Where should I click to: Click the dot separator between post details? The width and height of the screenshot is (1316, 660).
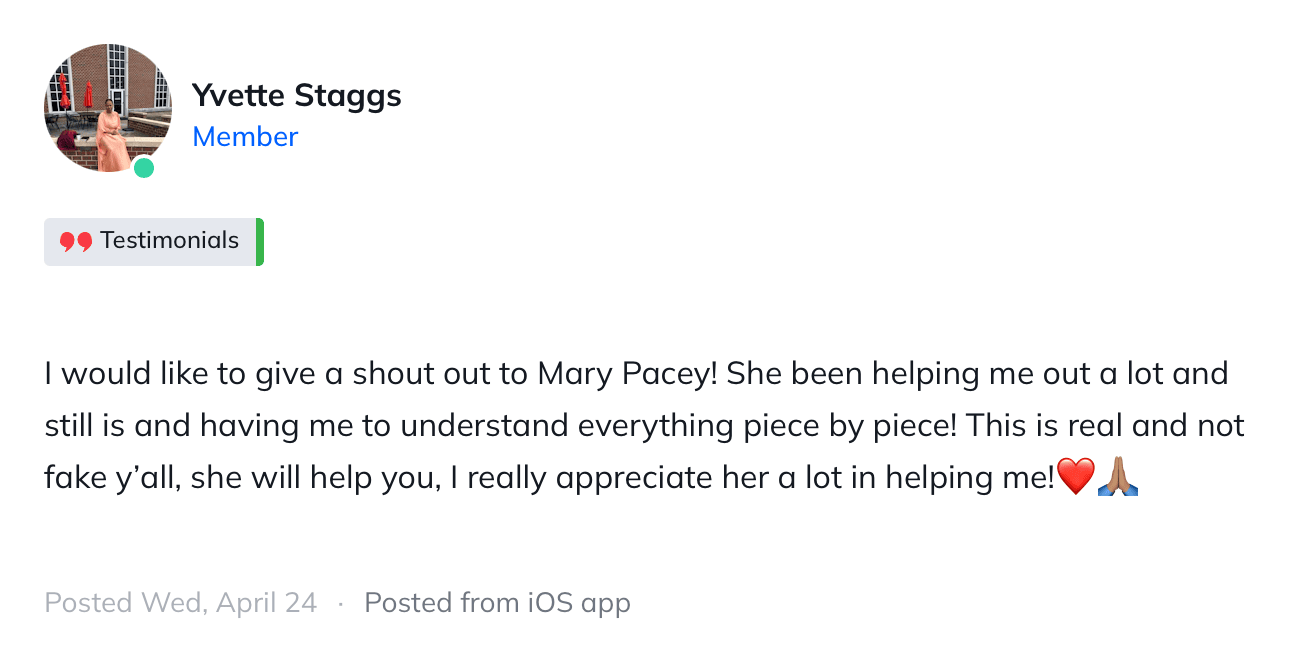click(341, 604)
